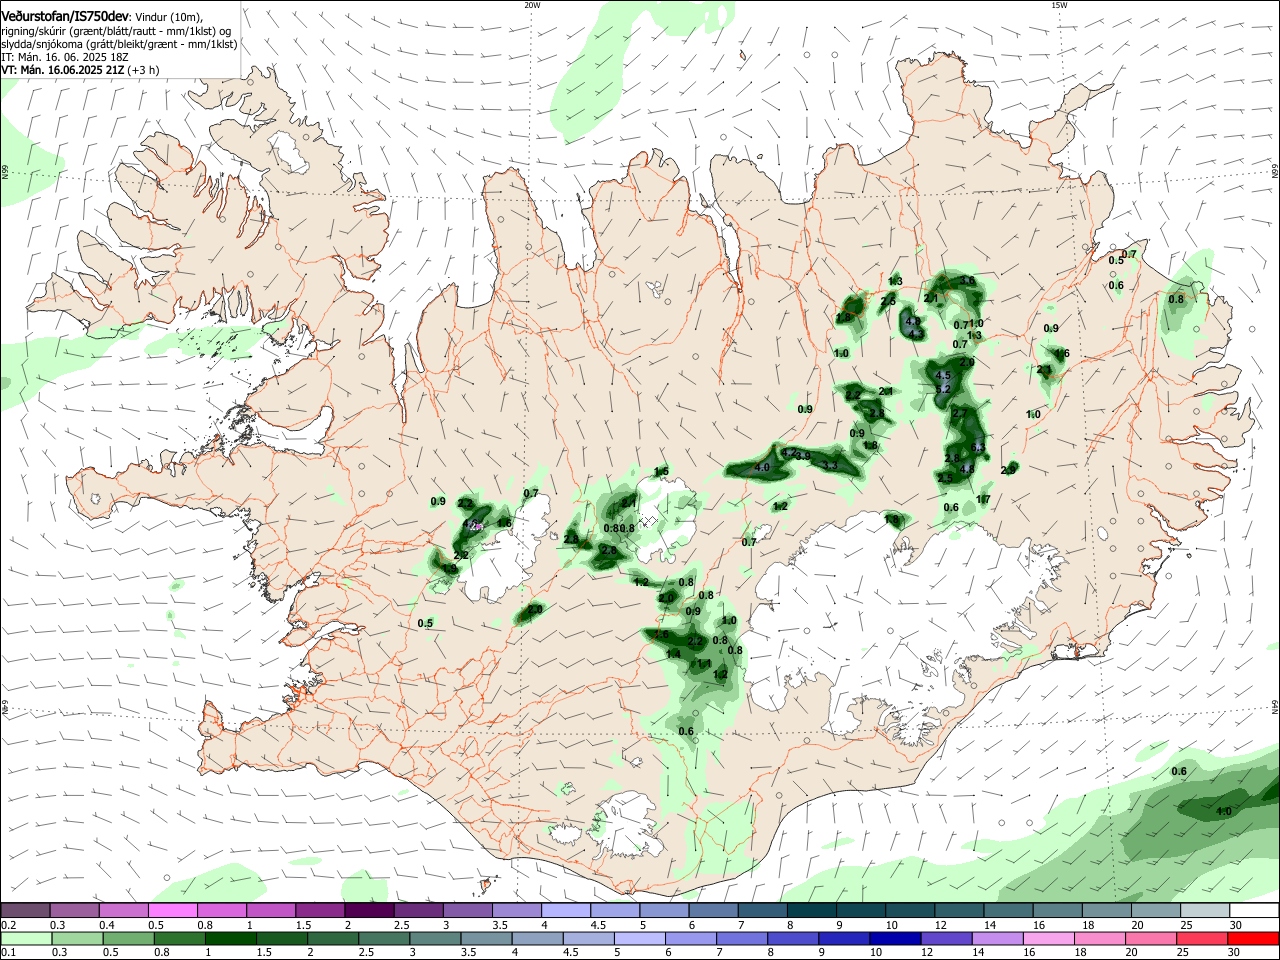Pick mauve 0.3–0.4 swatch in upper legend row

(x=74, y=910)
